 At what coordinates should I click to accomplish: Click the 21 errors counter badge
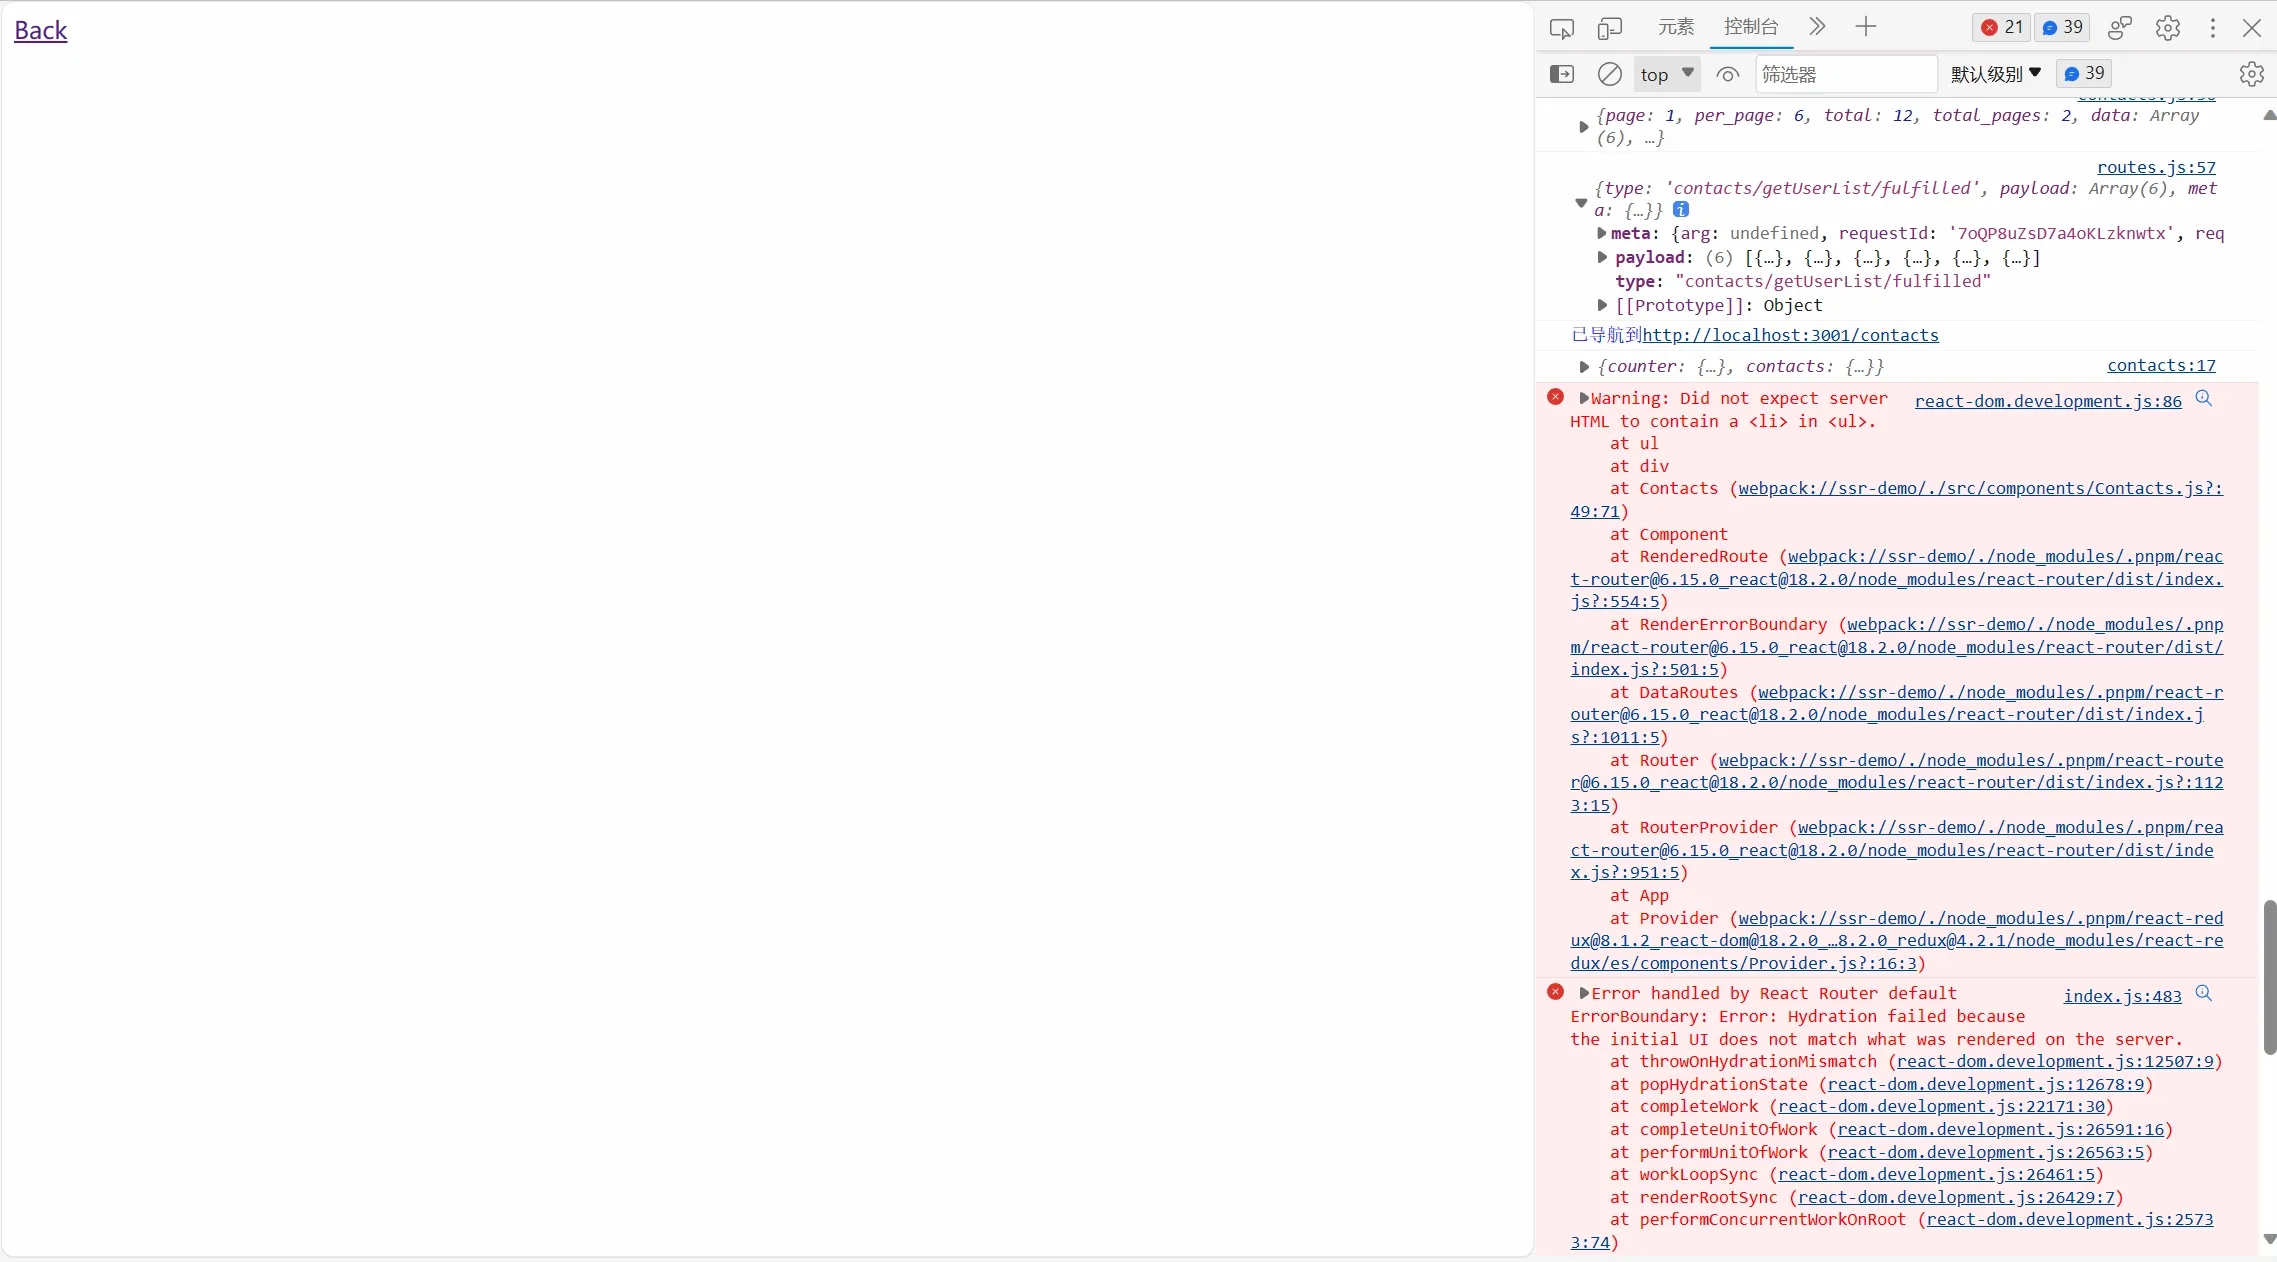(x=2002, y=27)
